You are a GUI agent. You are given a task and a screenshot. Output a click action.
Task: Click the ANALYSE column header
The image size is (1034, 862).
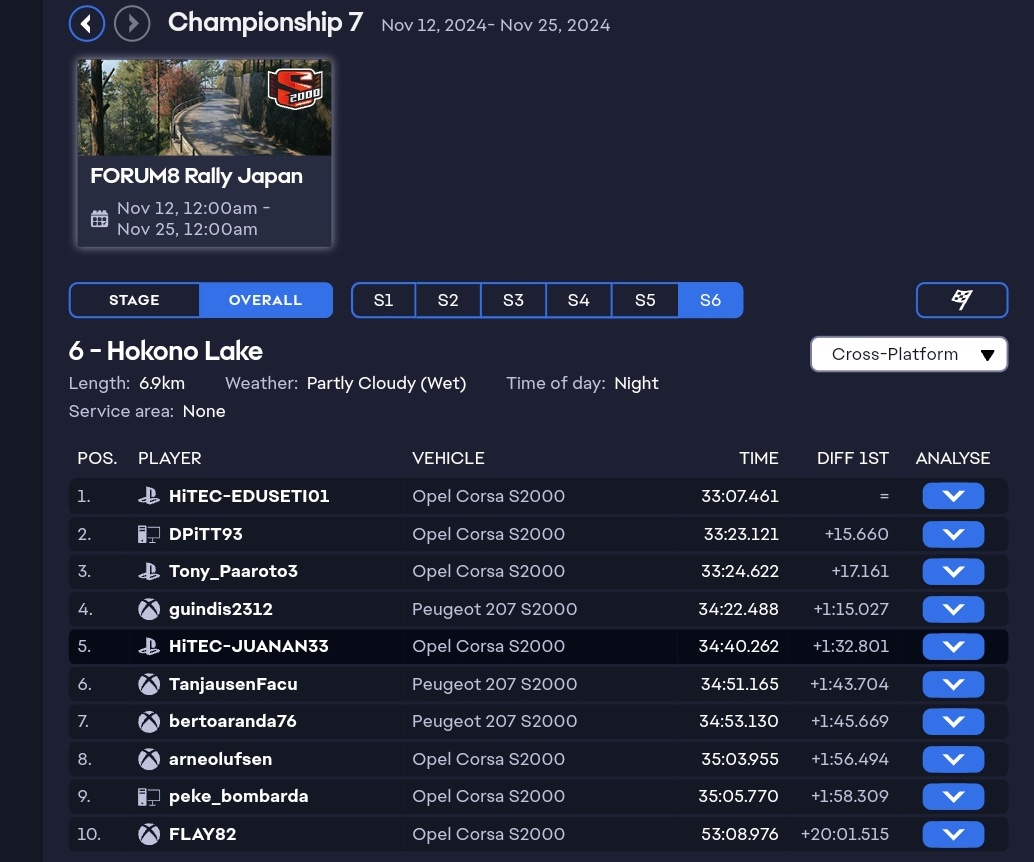coord(953,458)
